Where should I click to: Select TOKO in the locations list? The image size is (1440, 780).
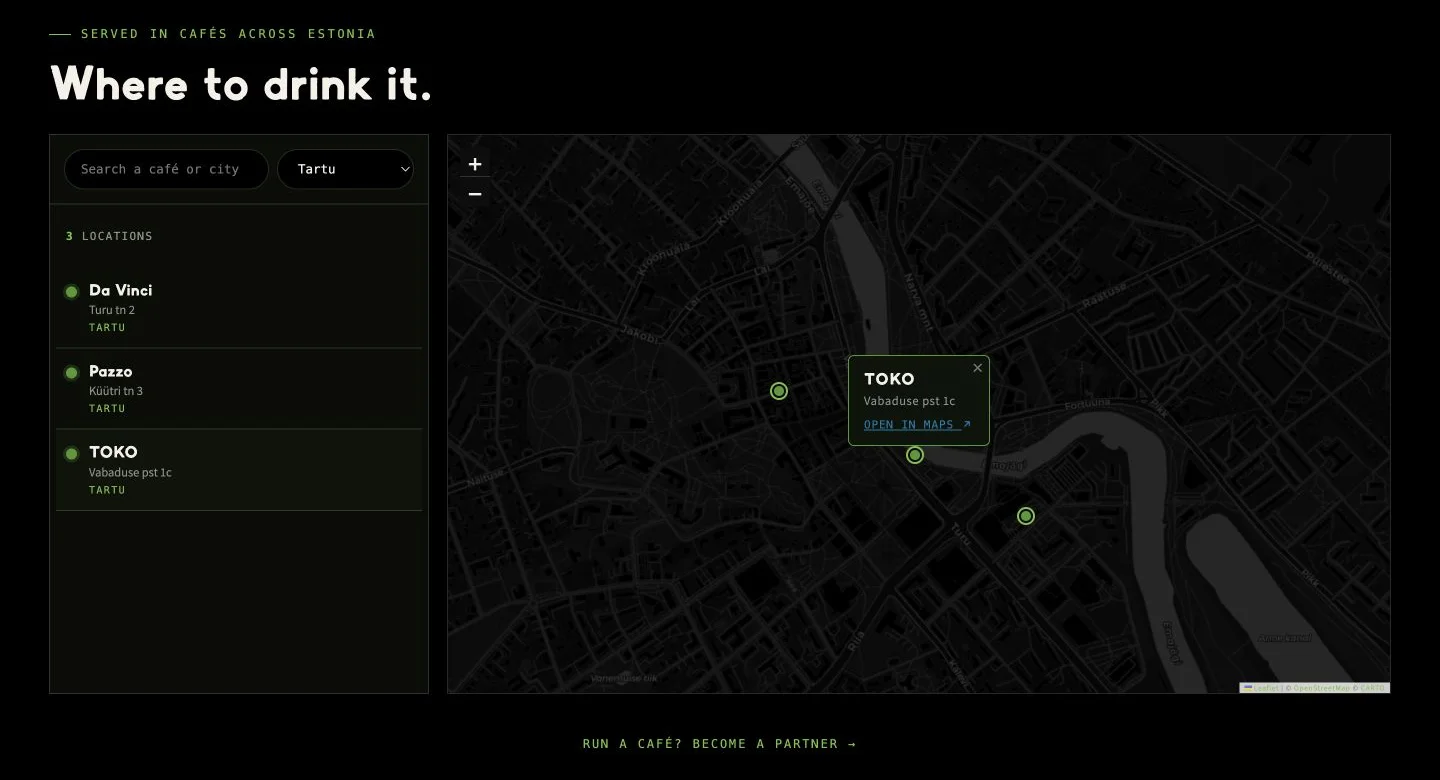tap(239, 470)
